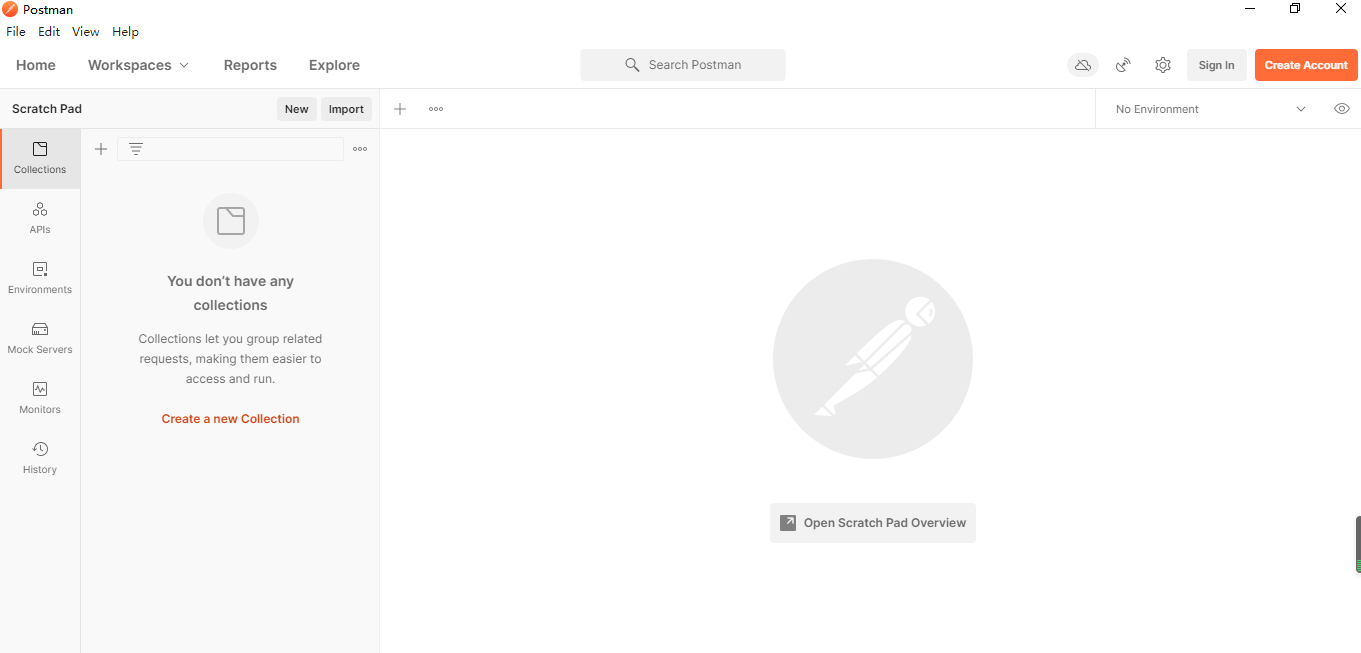This screenshot has height=653, width=1361.
Task: Open the Edit menu
Action: pos(49,32)
